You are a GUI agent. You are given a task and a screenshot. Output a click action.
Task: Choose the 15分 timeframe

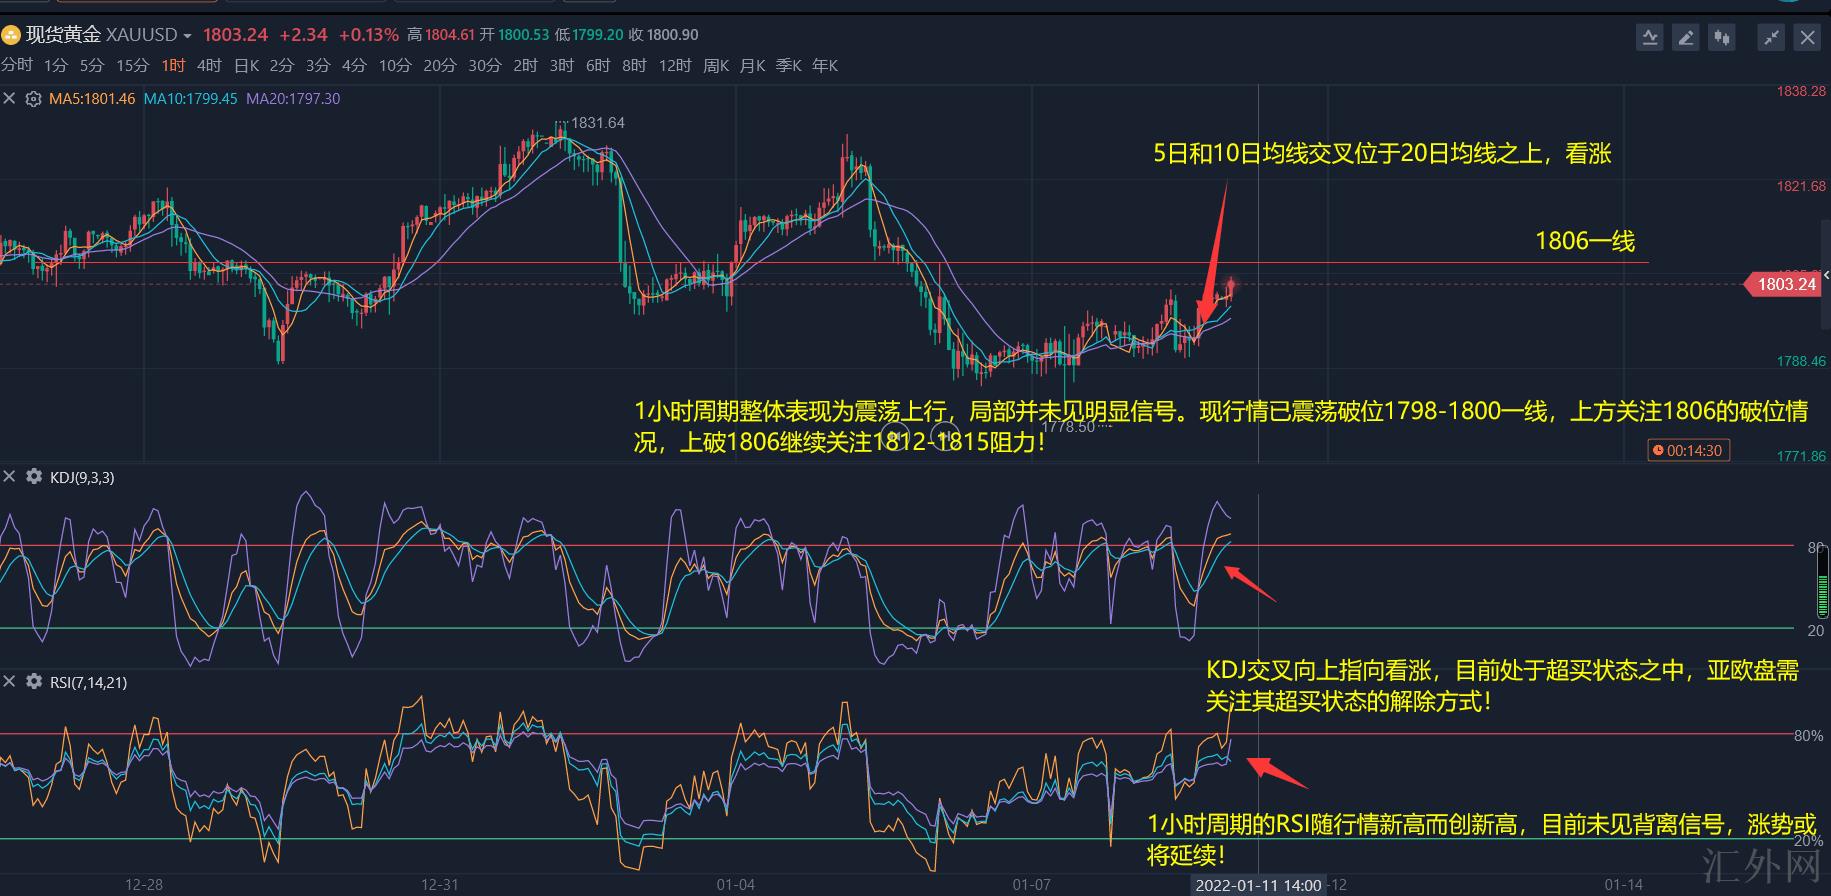pyautogui.click(x=132, y=66)
